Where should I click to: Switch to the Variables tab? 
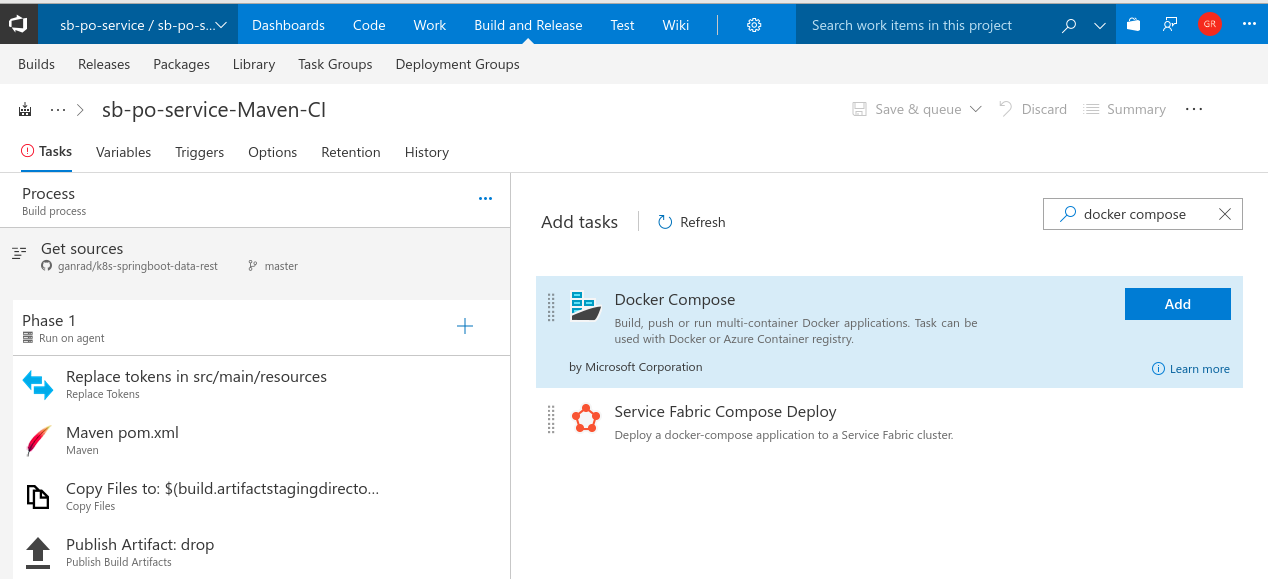123,152
